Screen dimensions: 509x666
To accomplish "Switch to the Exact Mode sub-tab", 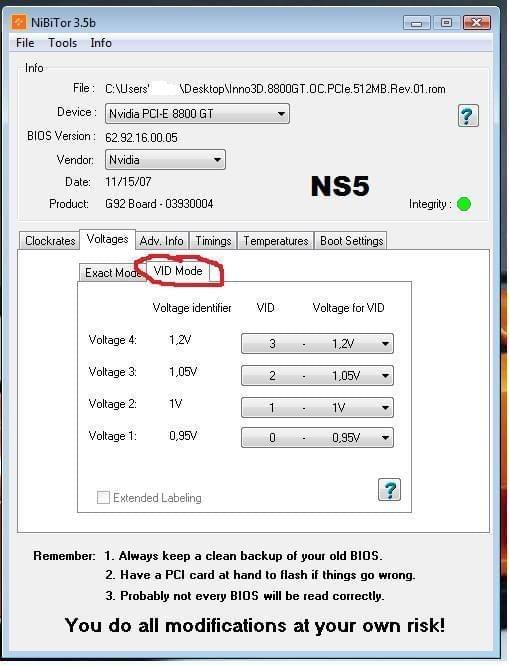I will click(x=112, y=273).
